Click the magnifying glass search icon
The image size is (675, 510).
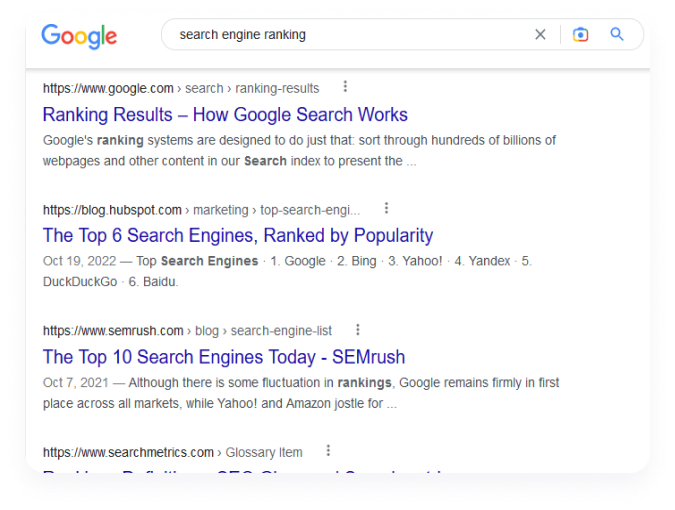tap(617, 35)
